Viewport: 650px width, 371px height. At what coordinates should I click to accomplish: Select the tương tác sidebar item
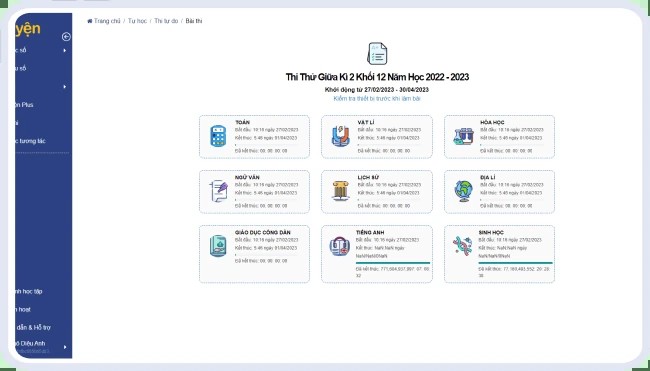[x=30, y=141]
